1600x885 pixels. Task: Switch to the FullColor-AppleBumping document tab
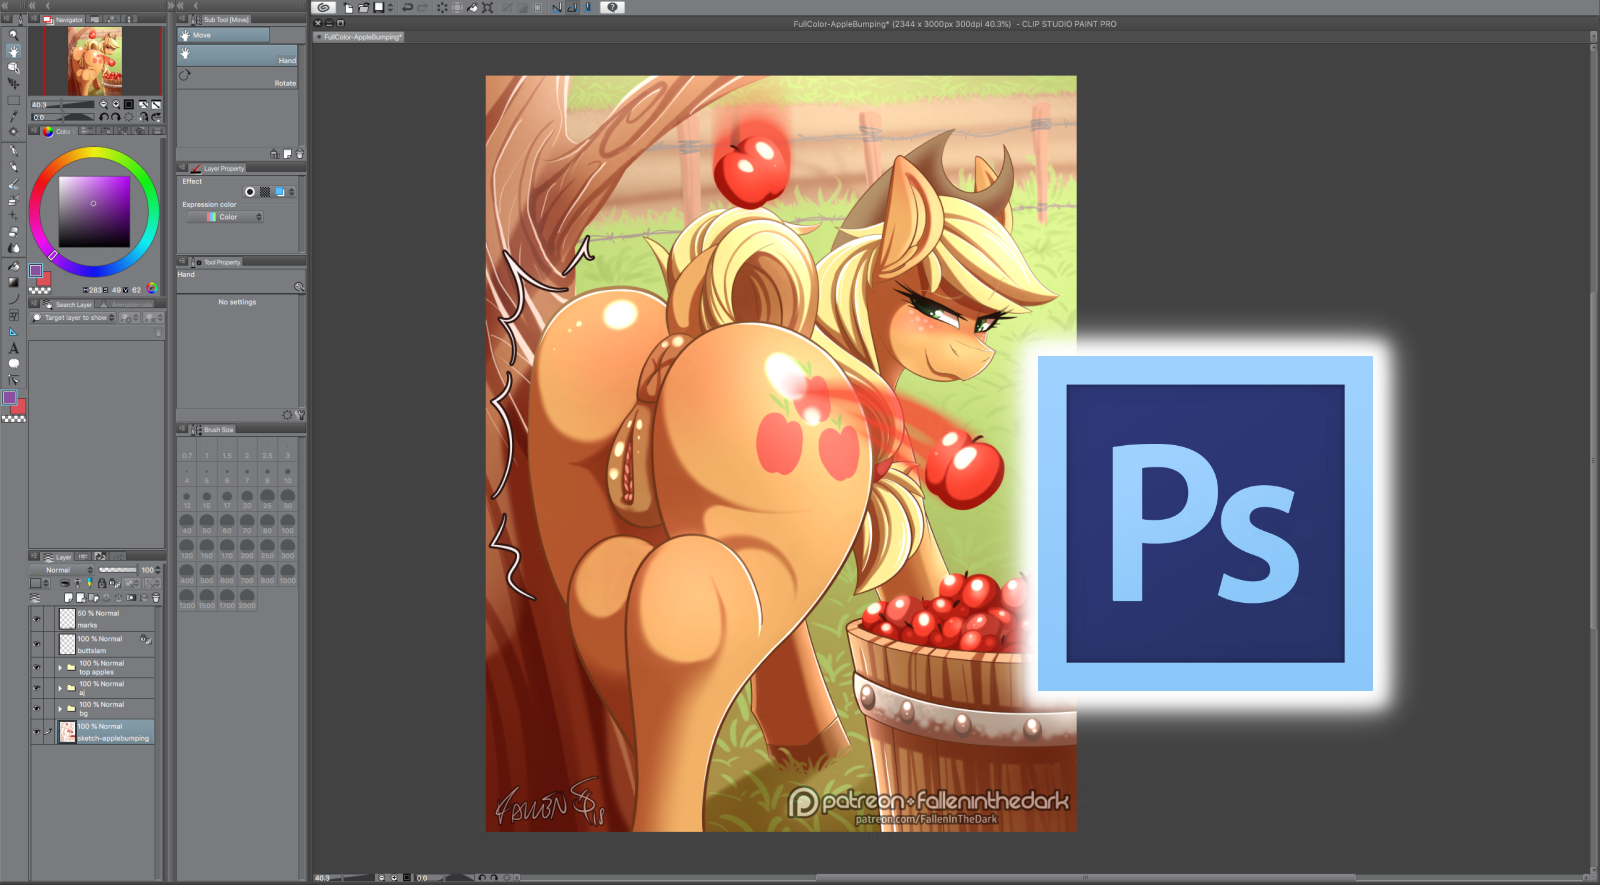pyautogui.click(x=360, y=37)
